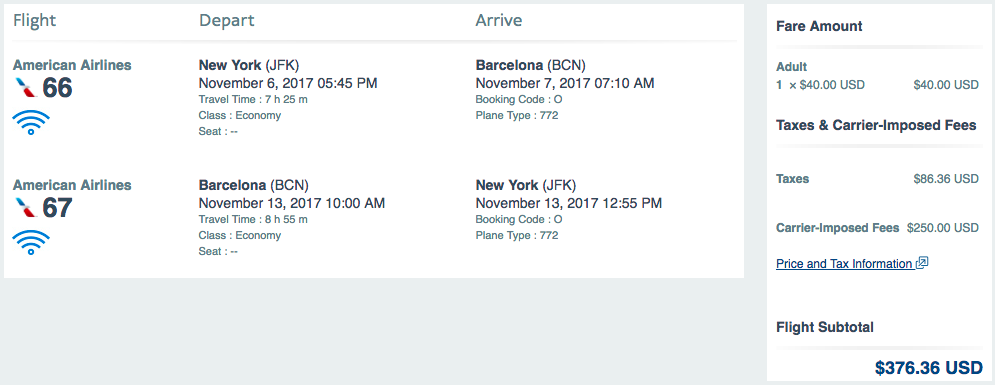Click the Wi-Fi icon under flight 67
The width and height of the screenshot is (995, 385).
point(30,242)
